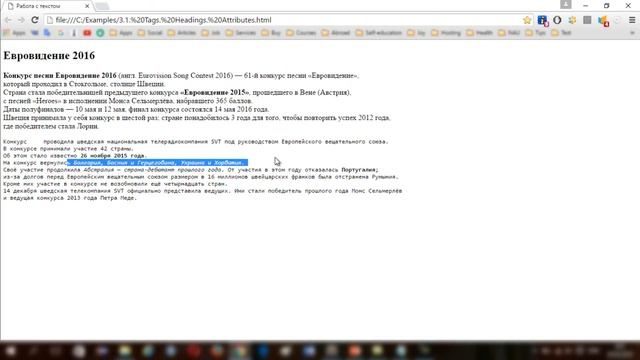The width and height of the screenshot is (640, 360).
Task: Click bold text '«Евровидение 2015»'
Action: (x=214, y=92)
